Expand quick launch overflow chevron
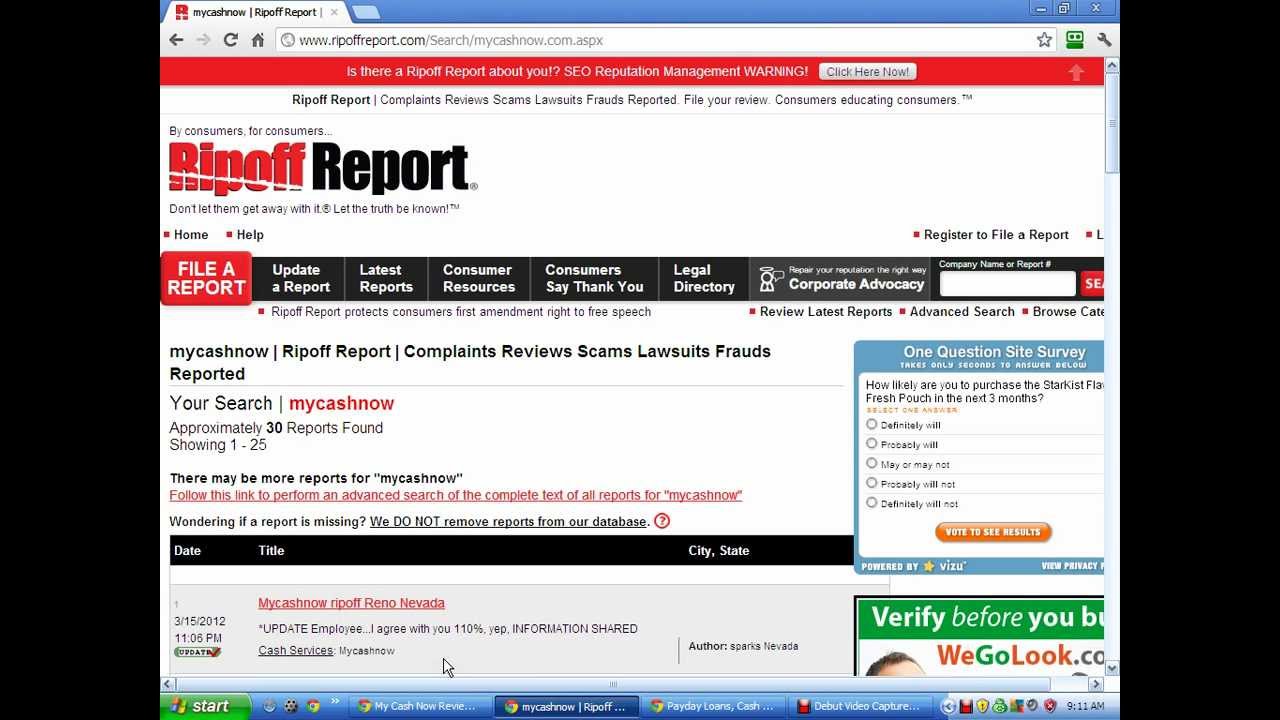This screenshot has height=720, width=1280. [335, 702]
